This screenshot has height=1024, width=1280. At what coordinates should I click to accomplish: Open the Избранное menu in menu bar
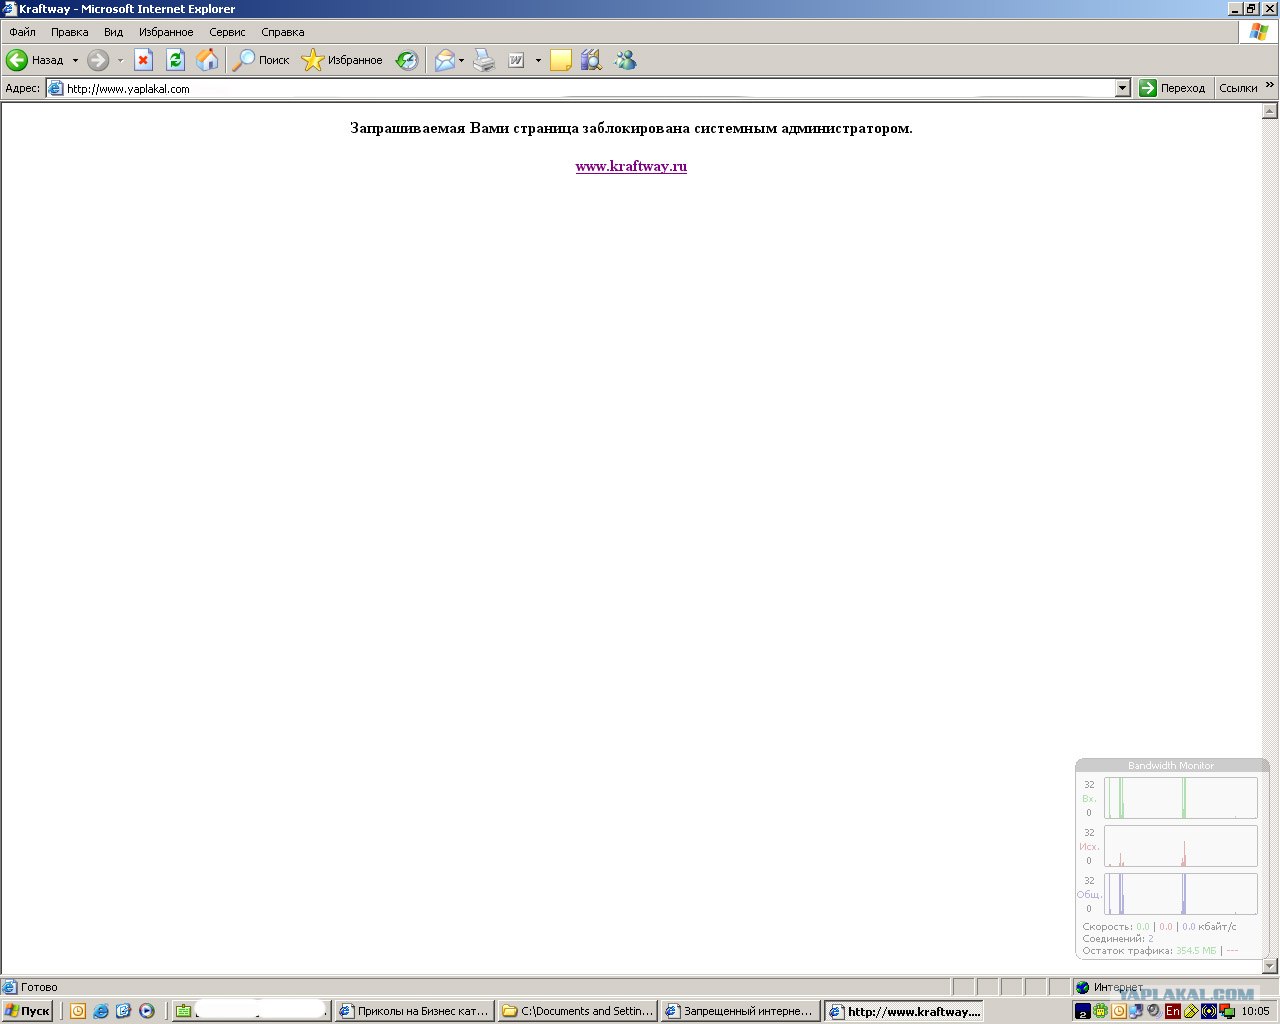coord(166,32)
